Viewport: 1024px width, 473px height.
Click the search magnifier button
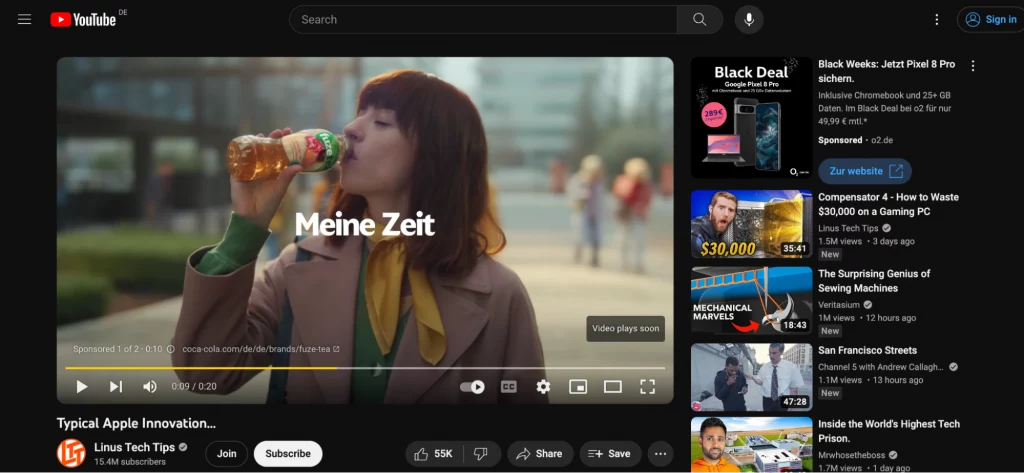tap(699, 20)
